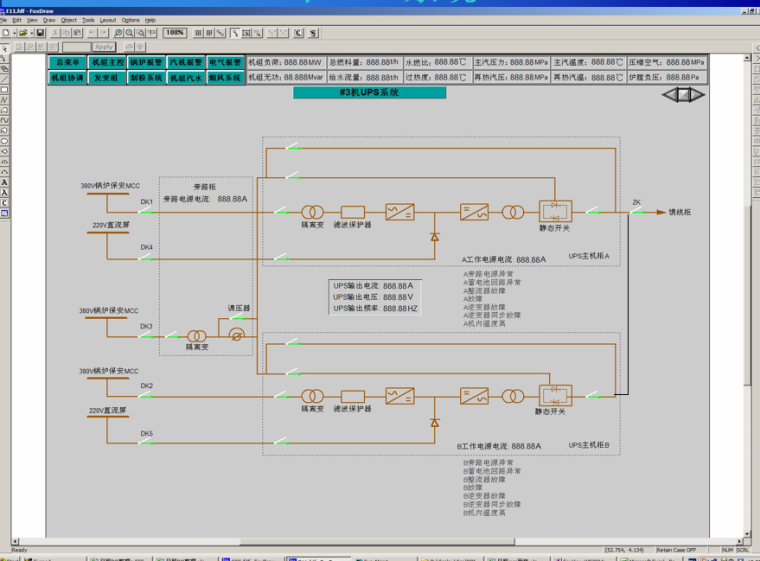Toggle the ZK output switch
The height and width of the screenshot is (561, 760).
coord(636,211)
